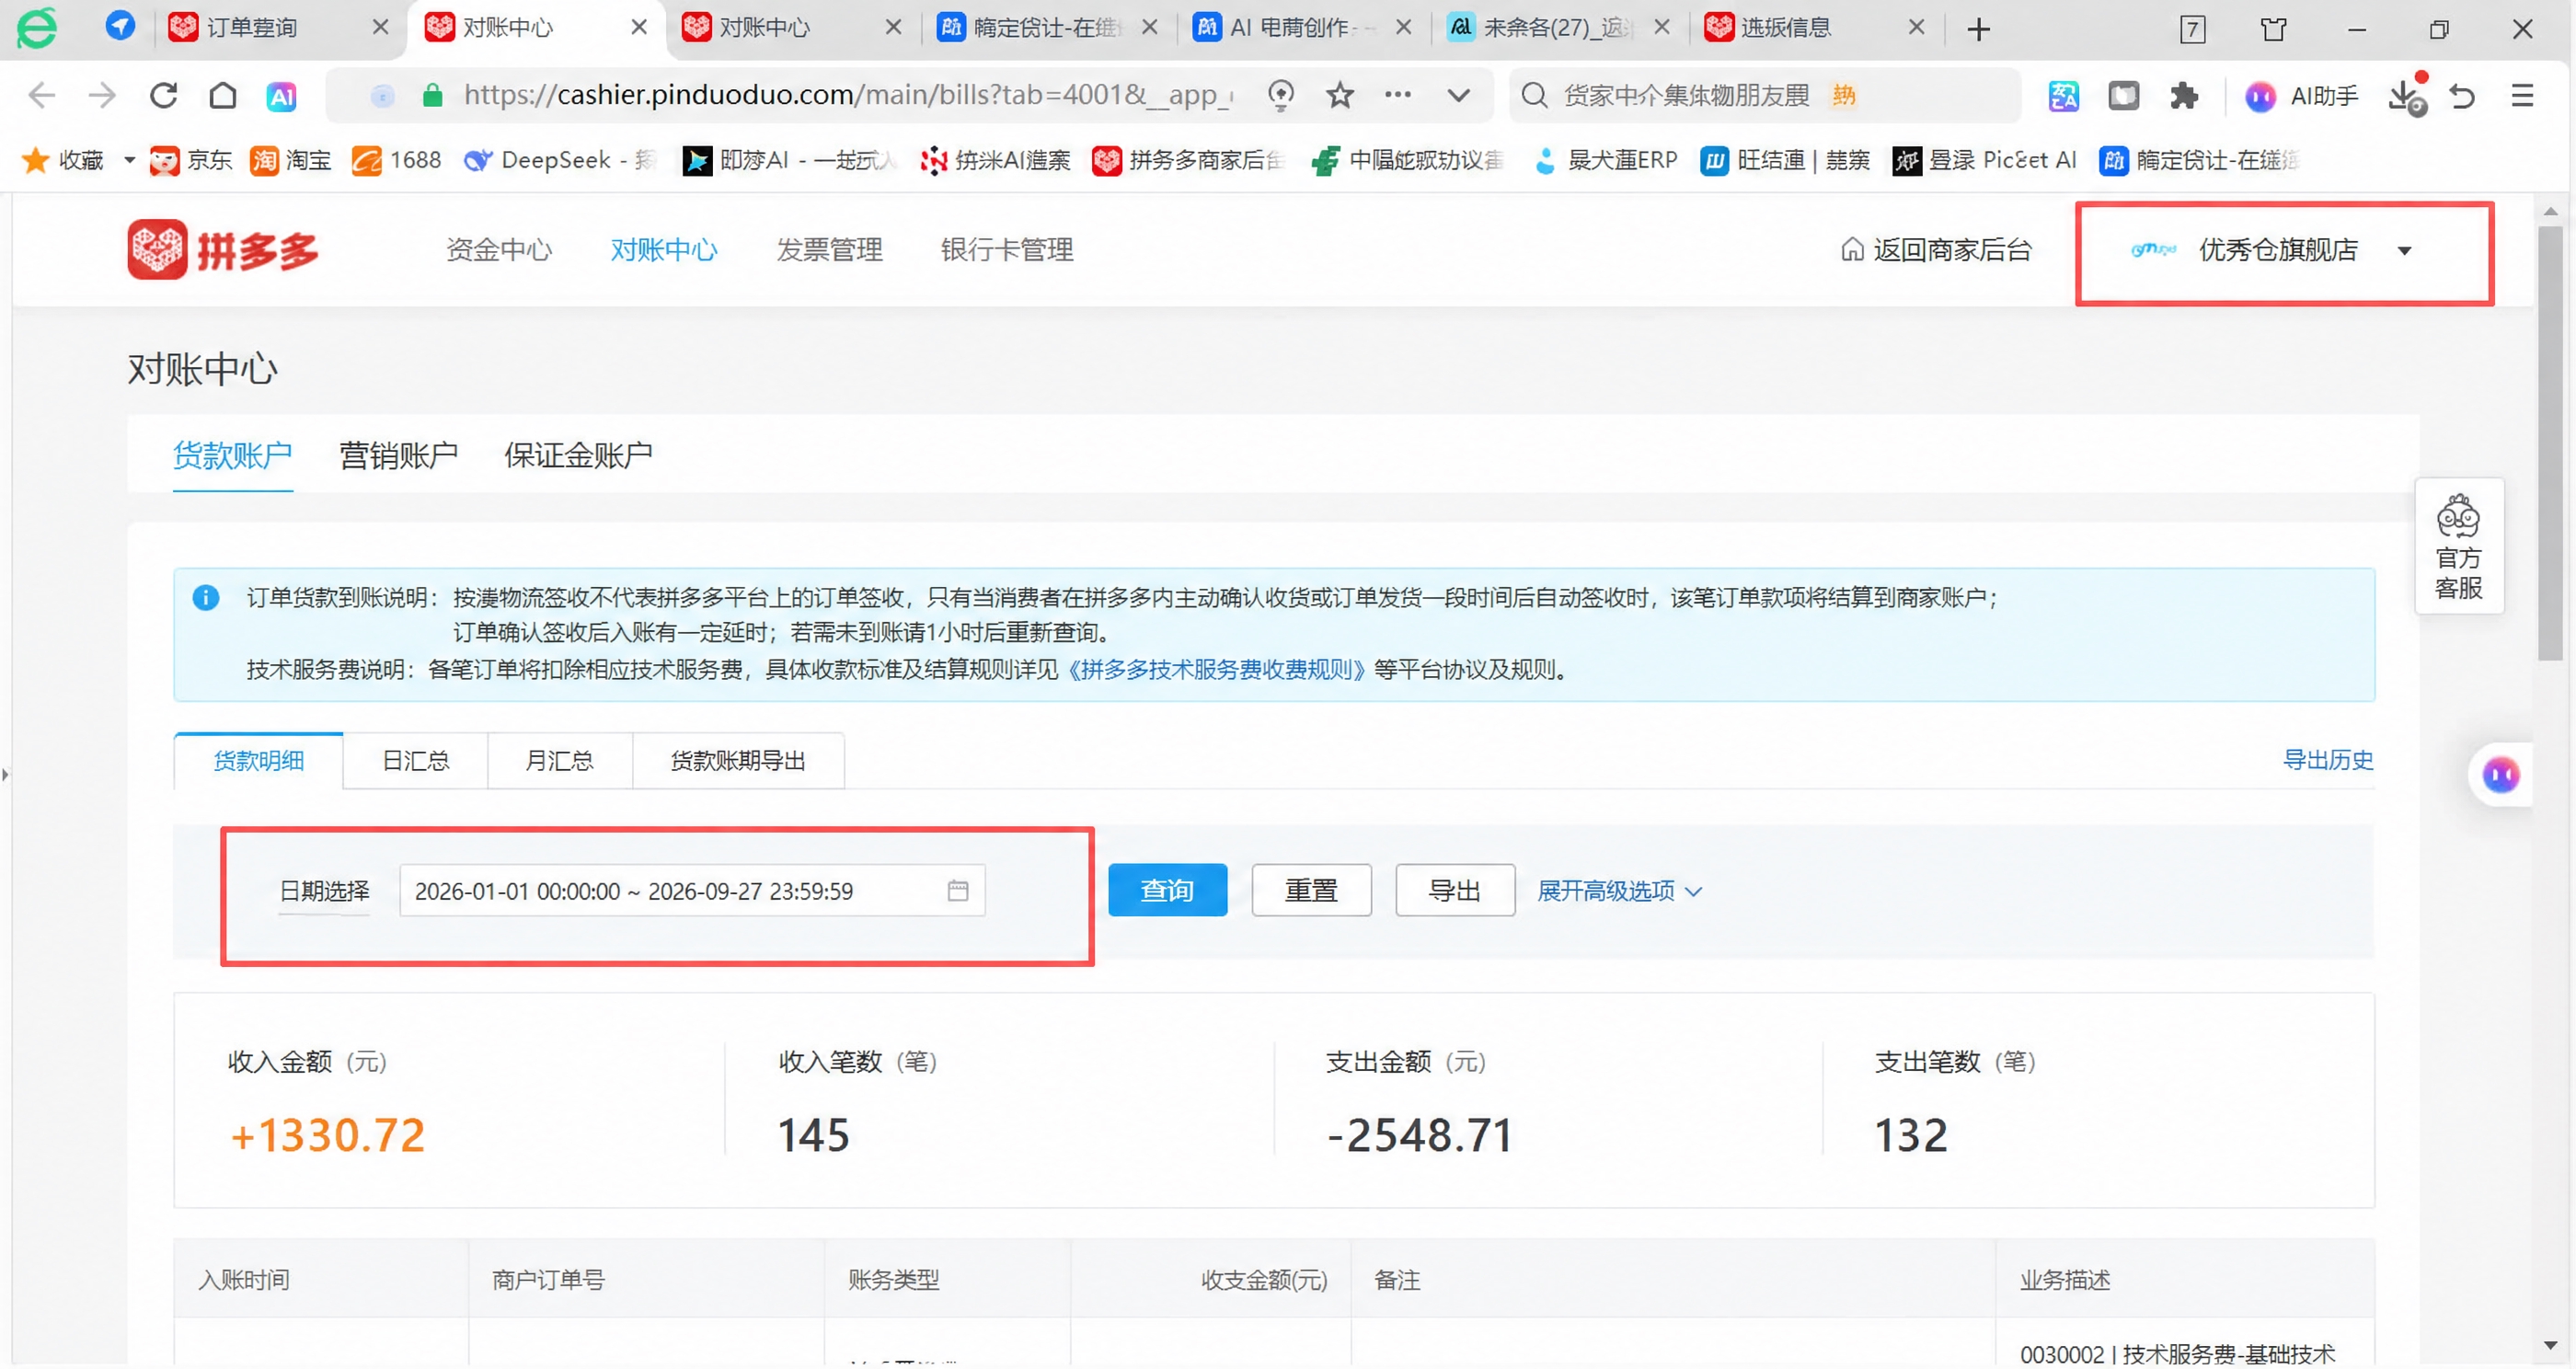
Task: Click the 导出 button
Action: 1455,890
